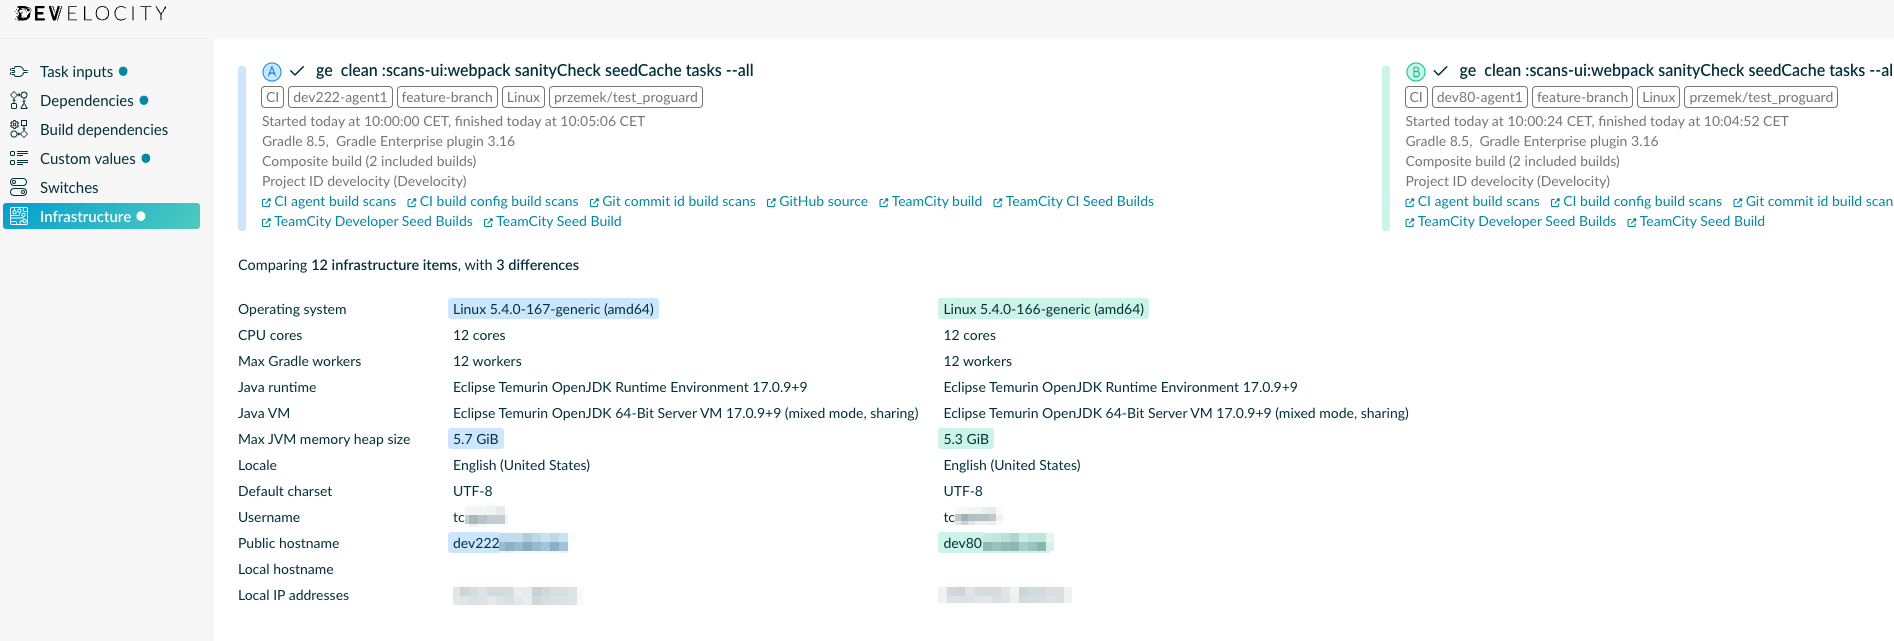The image size is (1894, 641).
Task: Open build A's CI agent build scans link
Action: 334,202
